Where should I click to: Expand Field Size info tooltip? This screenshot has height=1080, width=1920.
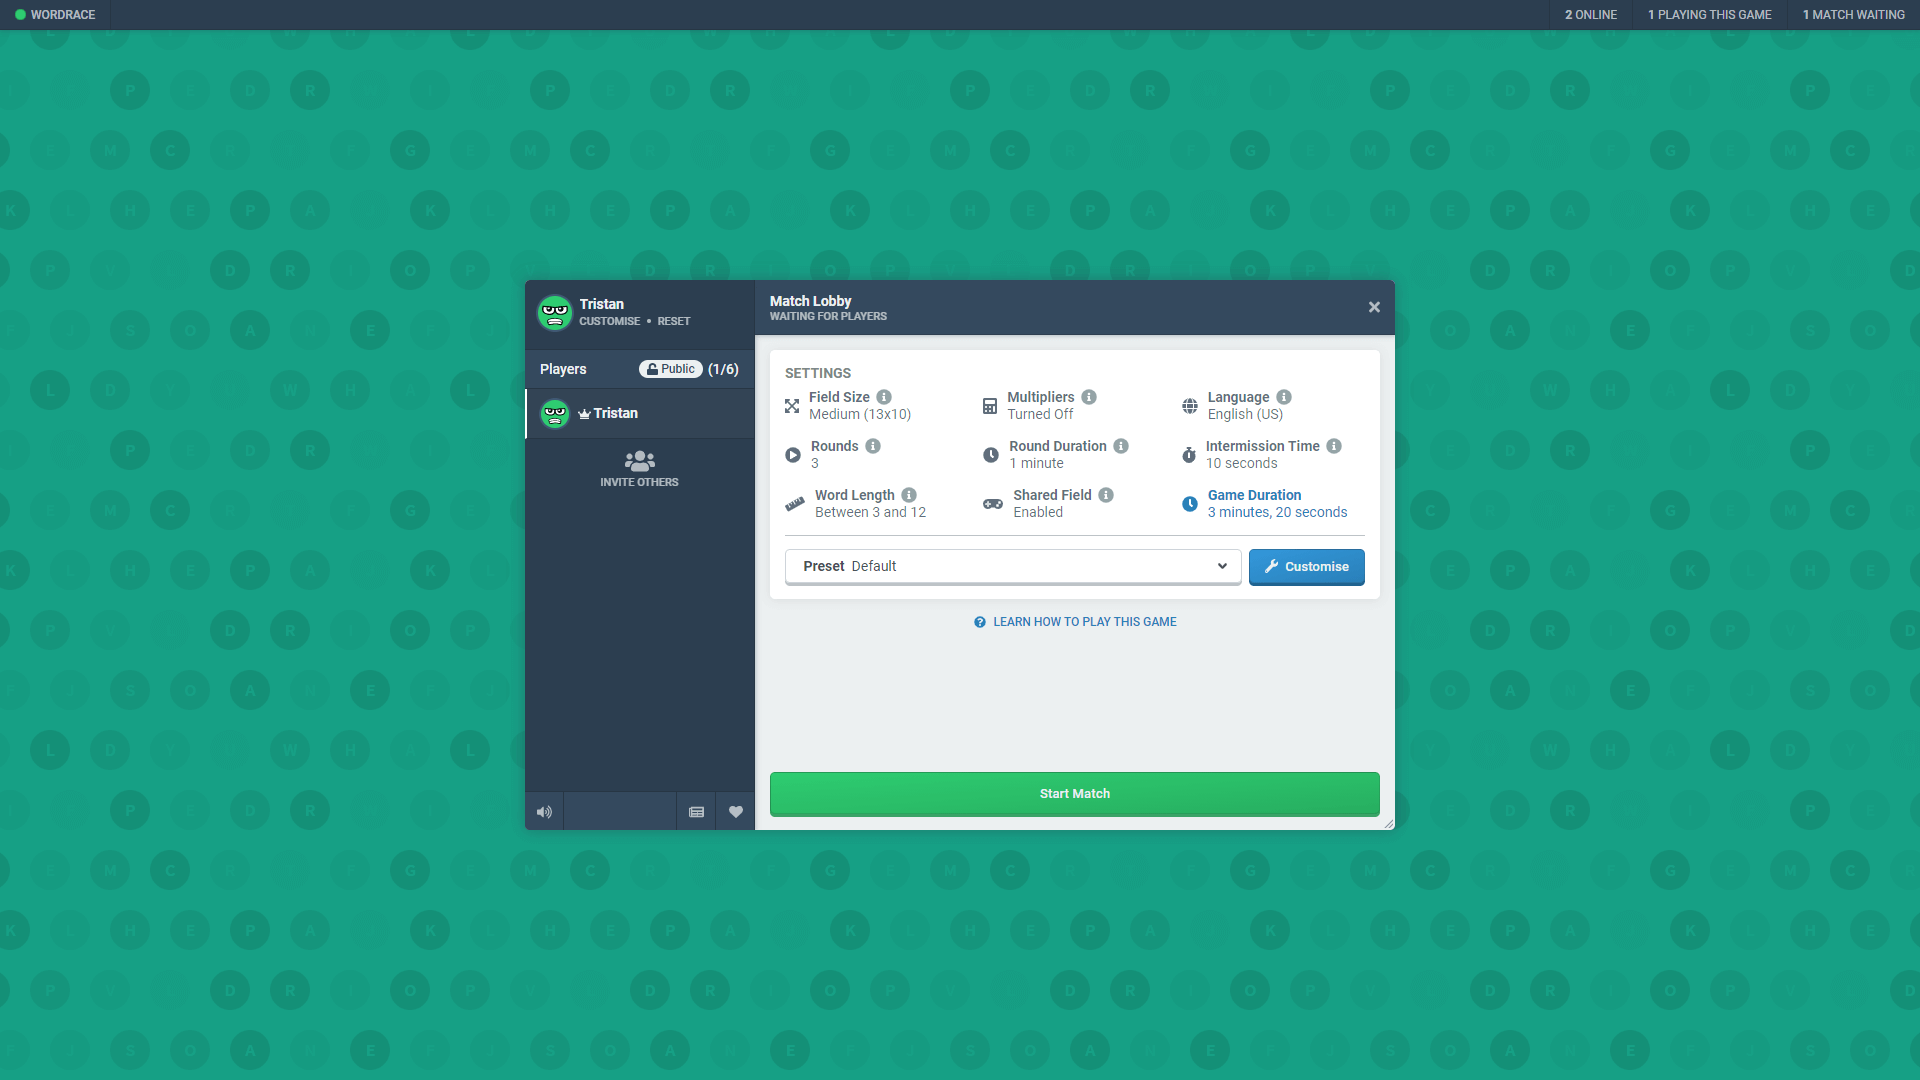[884, 397]
